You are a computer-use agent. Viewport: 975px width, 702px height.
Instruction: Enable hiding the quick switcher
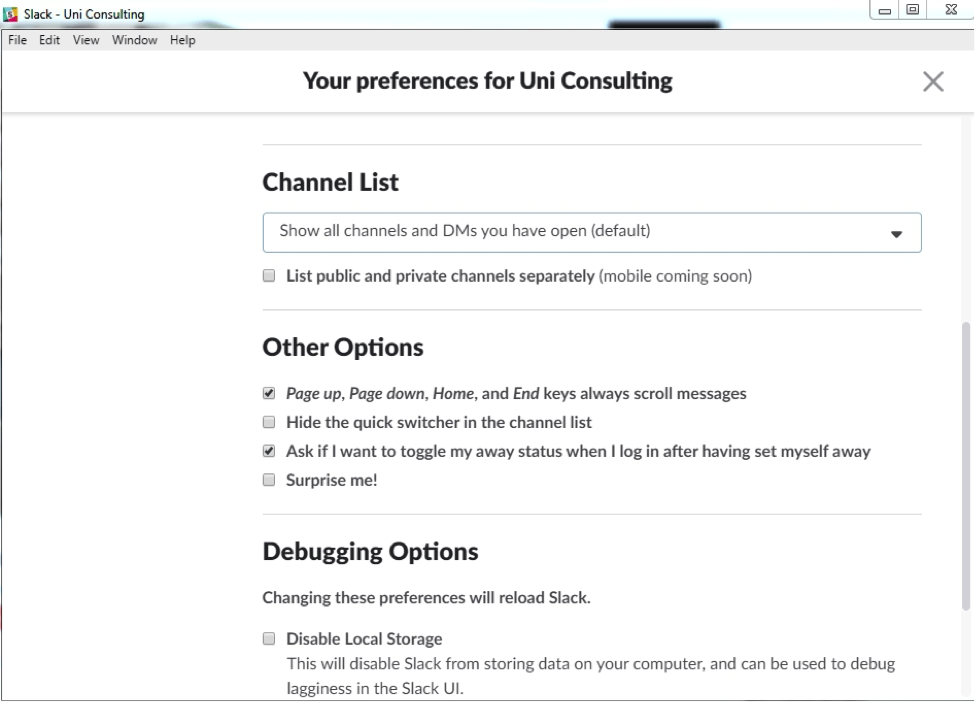coord(268,422)
